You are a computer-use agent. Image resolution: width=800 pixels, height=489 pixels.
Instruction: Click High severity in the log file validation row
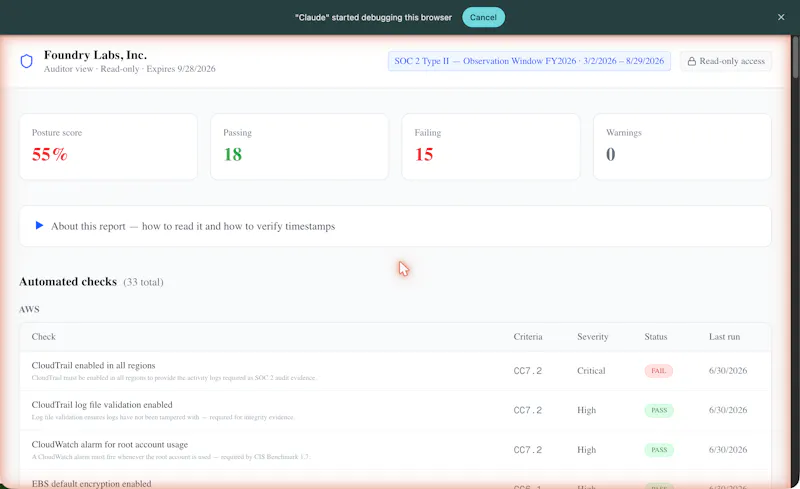click(x=586, y=410)
